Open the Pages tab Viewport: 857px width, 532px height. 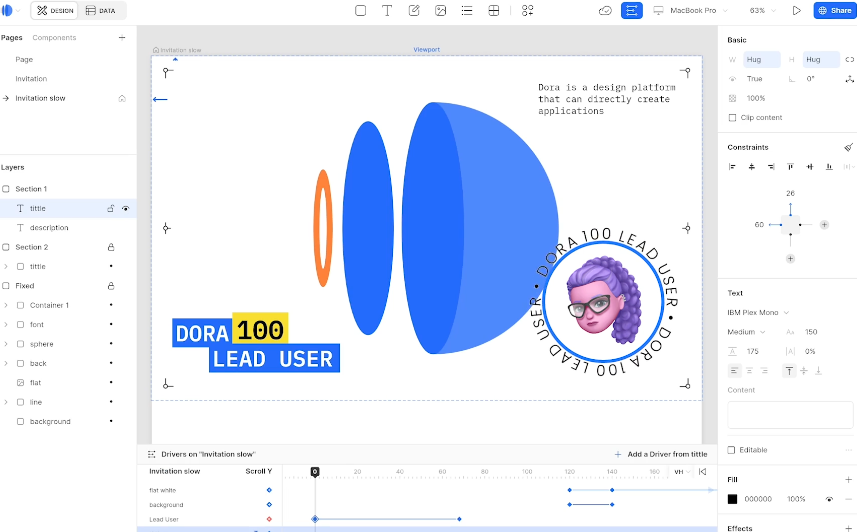(11, 38)
